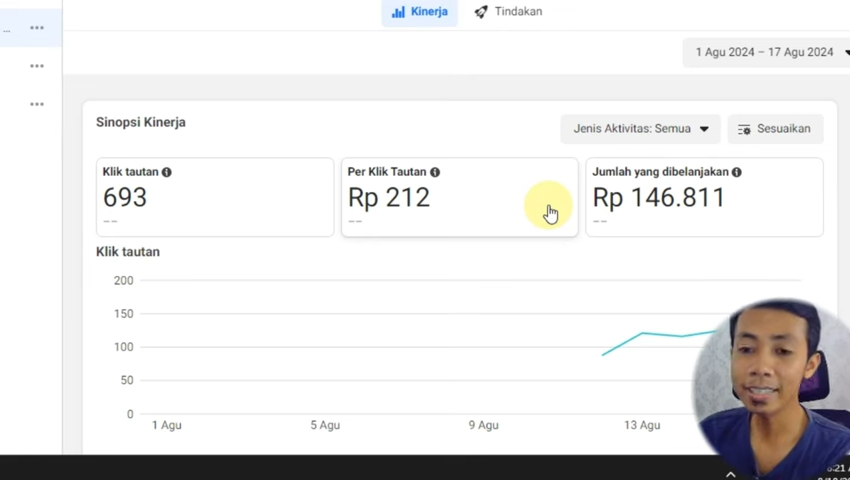Open the top sidebar three-dot menu
Viewport: 850px width, 480px height.
pyautogui.click(x=37, y=28)
